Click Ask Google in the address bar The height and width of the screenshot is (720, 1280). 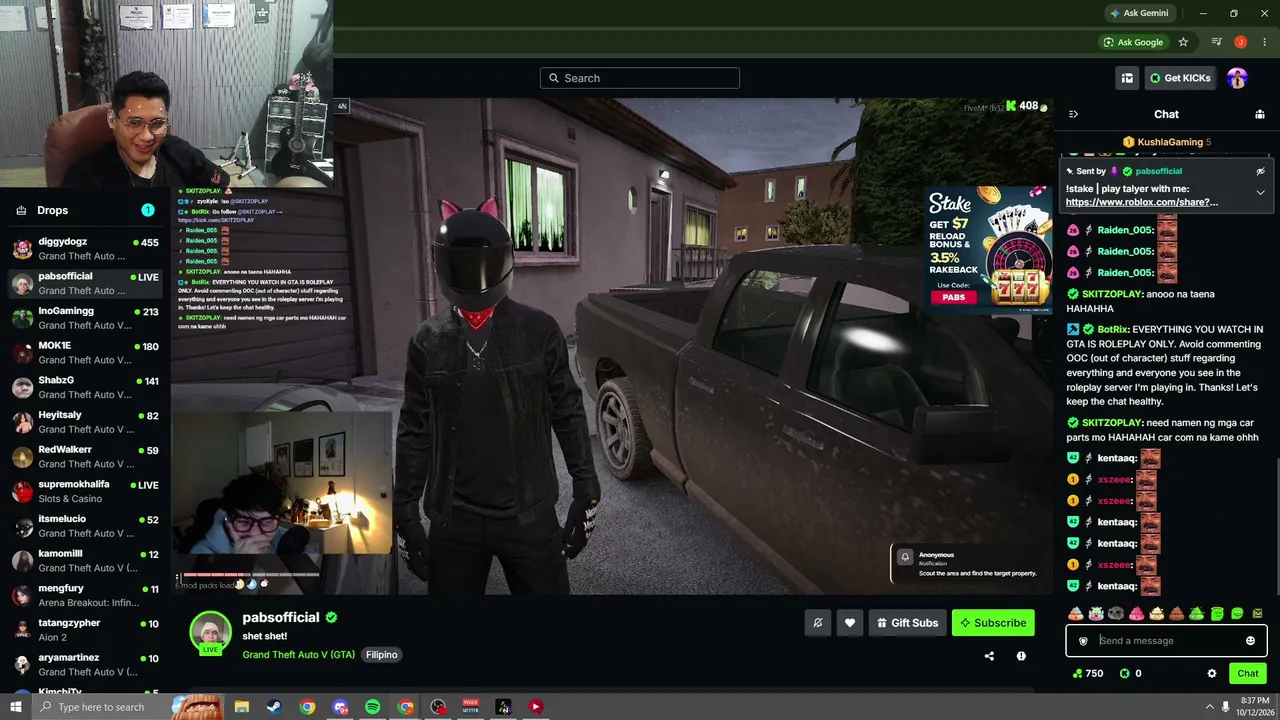tap(1134, 42)
